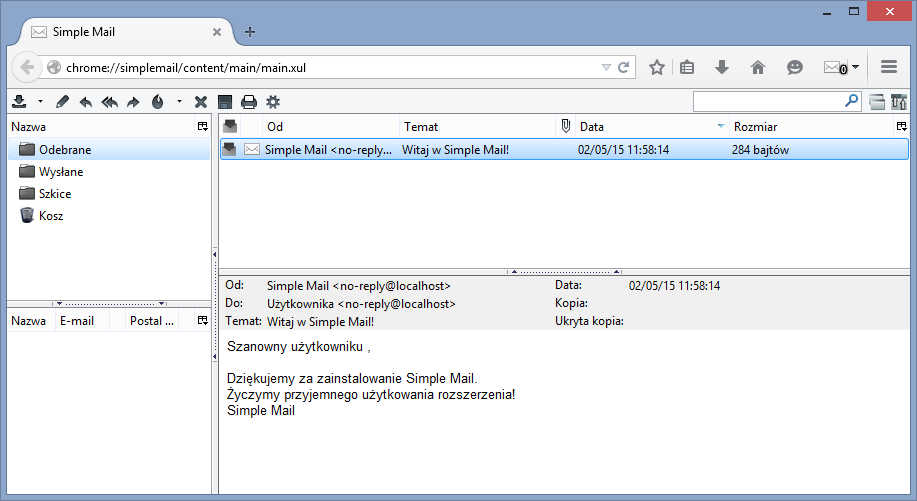917x501 pixels.
Task: Reload the page with refresh icon
Action: (x=624, y=67)
